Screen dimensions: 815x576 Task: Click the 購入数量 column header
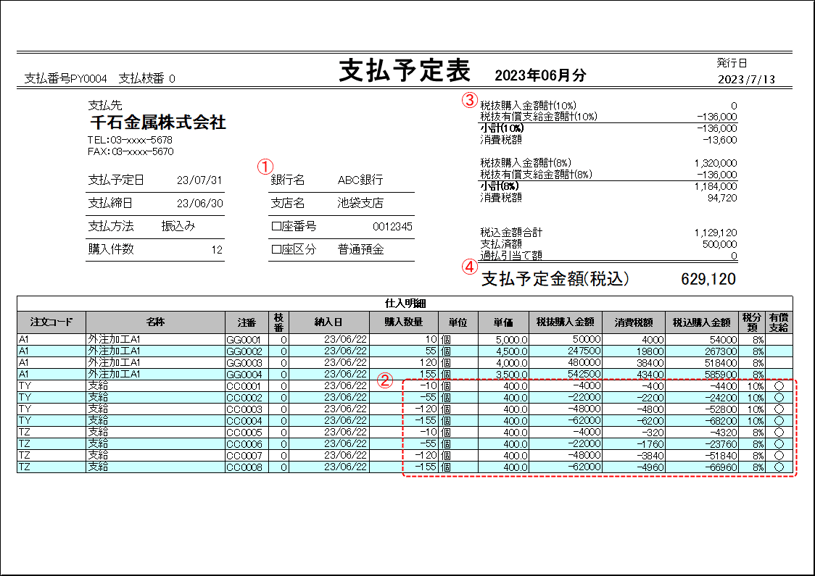tap(404, 322)
